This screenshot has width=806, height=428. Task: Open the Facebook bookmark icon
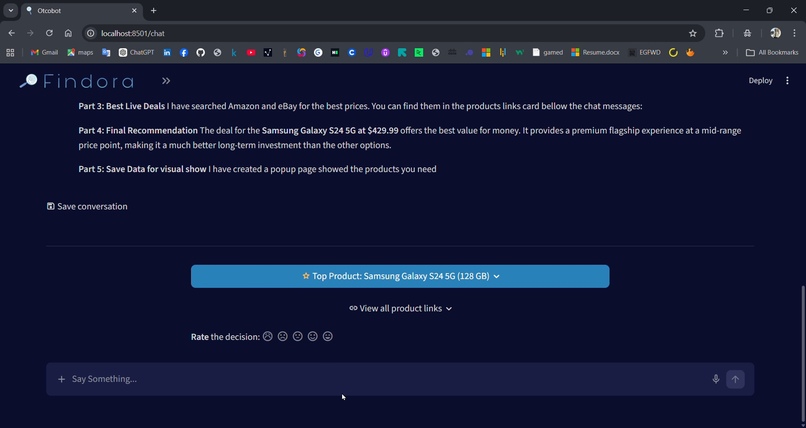[184, 52]
